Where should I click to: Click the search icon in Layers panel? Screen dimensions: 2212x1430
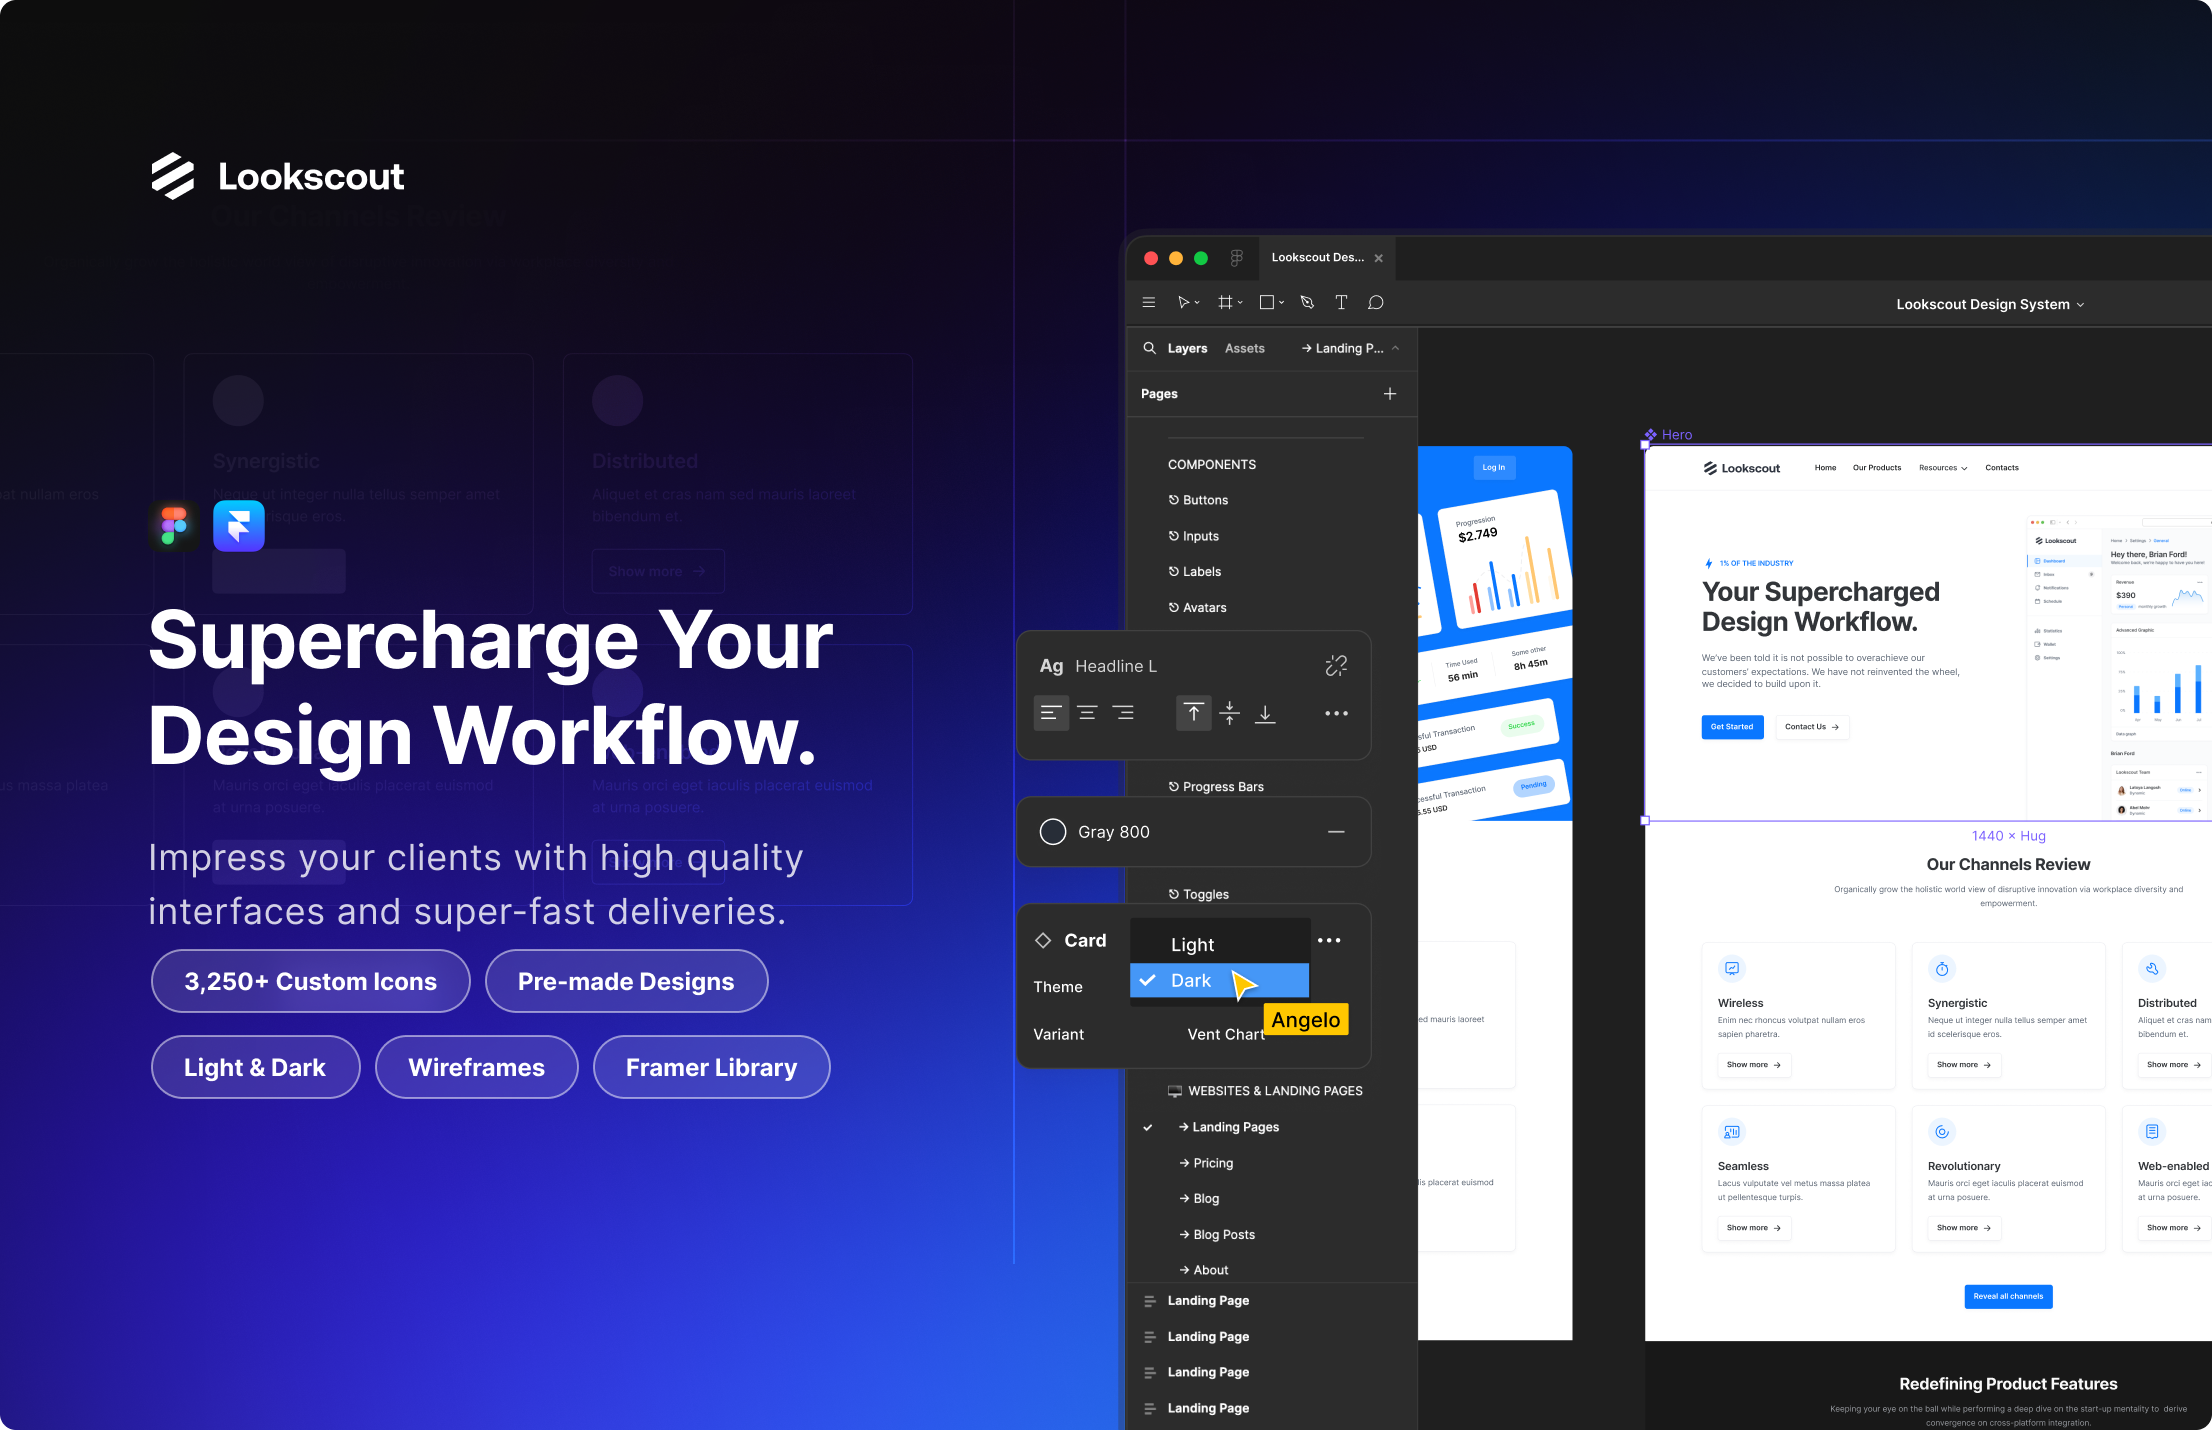[x=1150, y=348]
